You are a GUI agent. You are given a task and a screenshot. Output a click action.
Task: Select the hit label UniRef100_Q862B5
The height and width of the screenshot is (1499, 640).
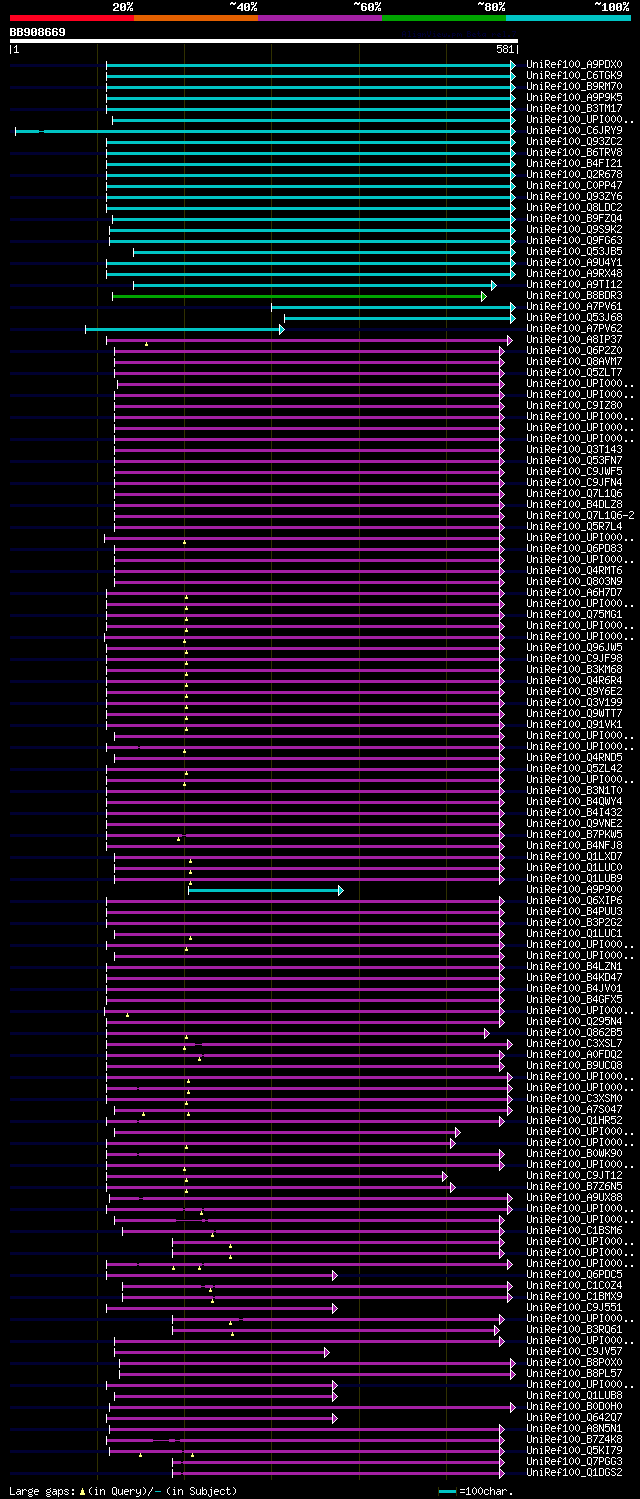[574, 1033]
